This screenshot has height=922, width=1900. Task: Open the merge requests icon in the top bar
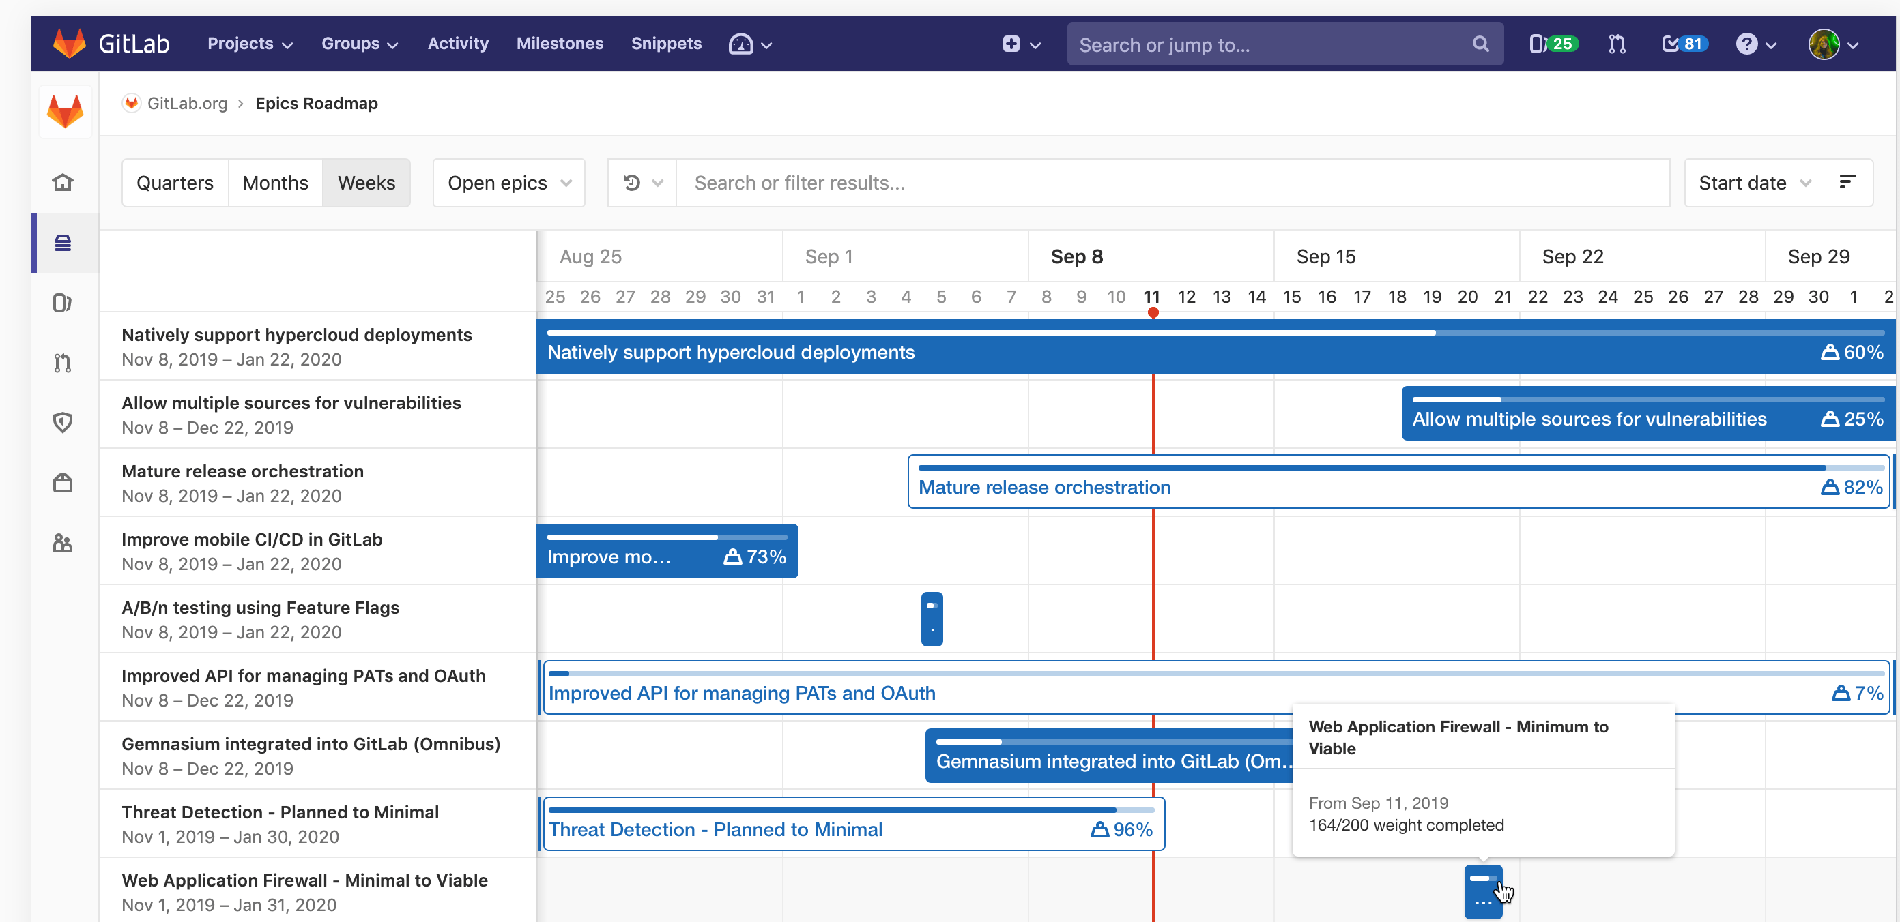[1617, 44]
